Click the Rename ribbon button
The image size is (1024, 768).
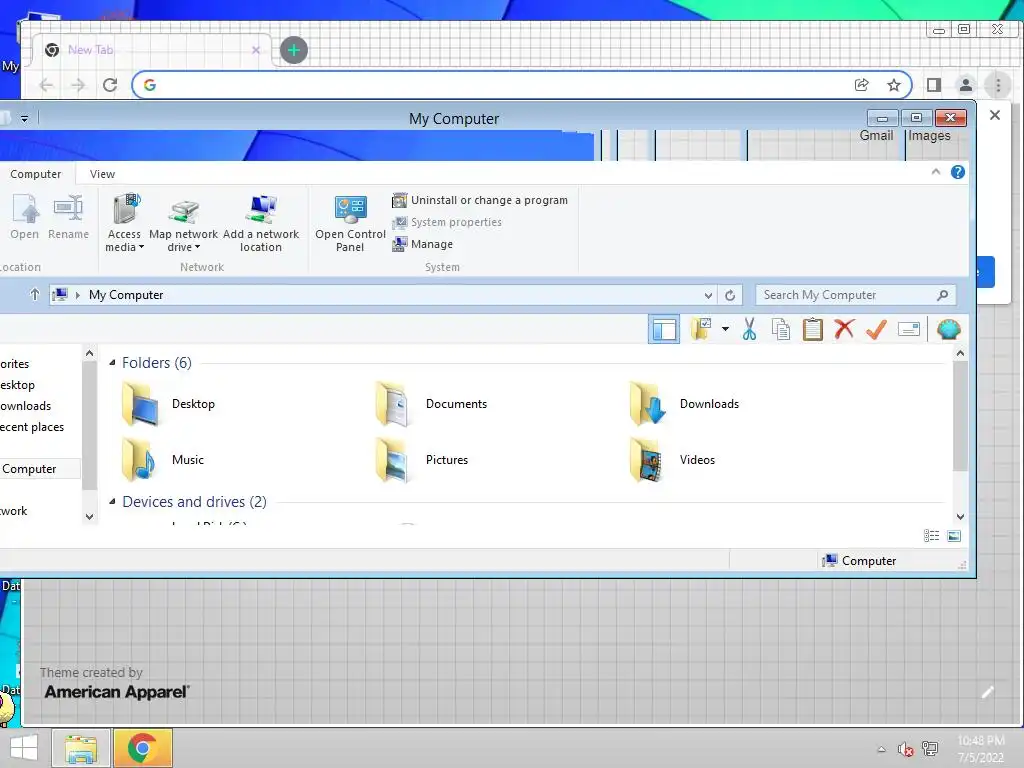69,217
